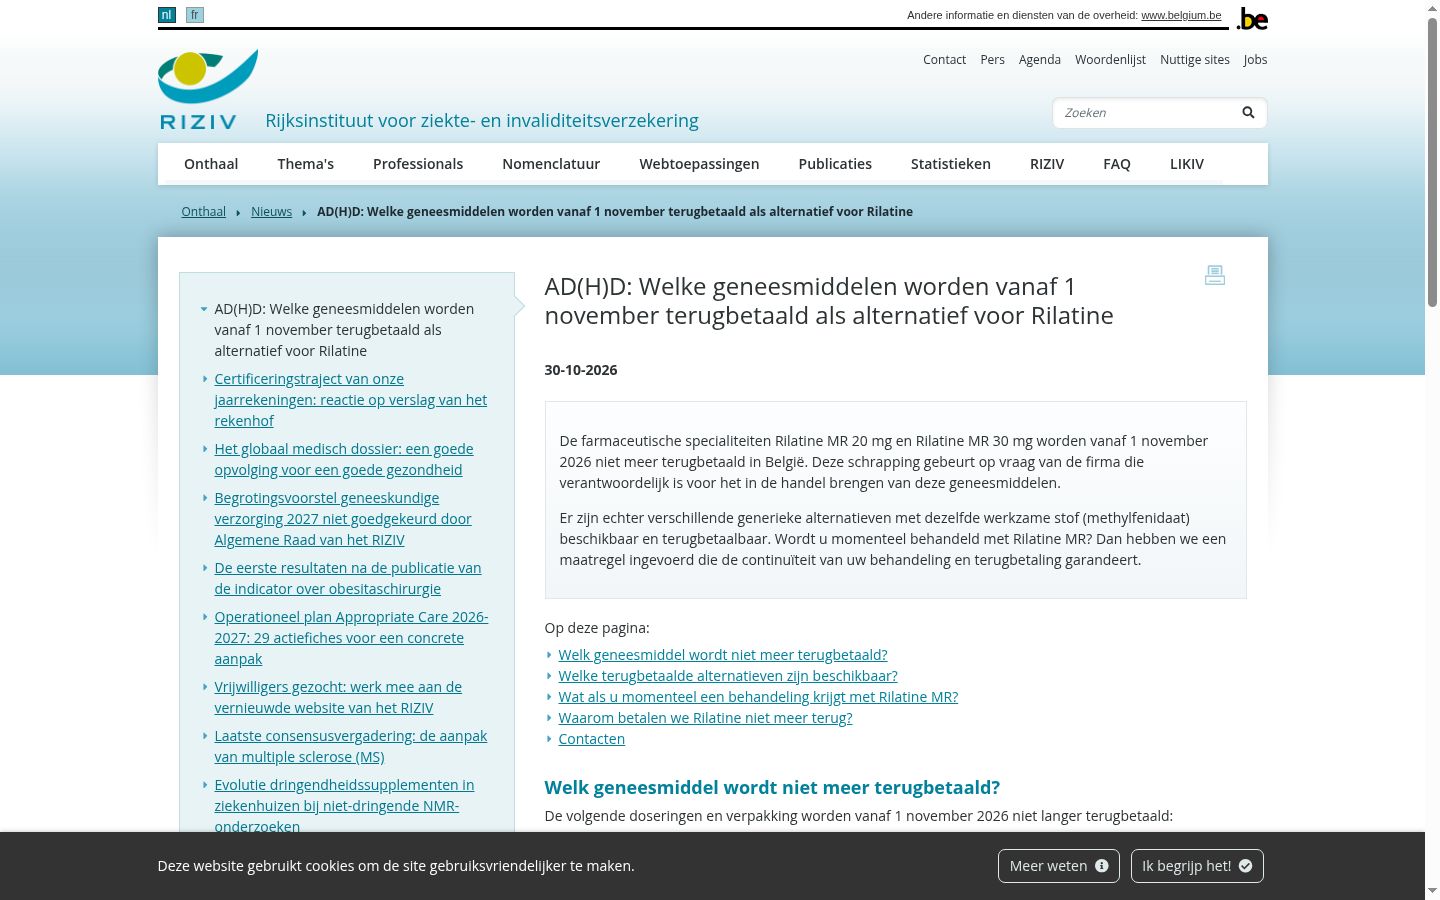Print the article via printer icon
The width and height of the screenshot is (1440, 900).
[x=1215, y=275]
